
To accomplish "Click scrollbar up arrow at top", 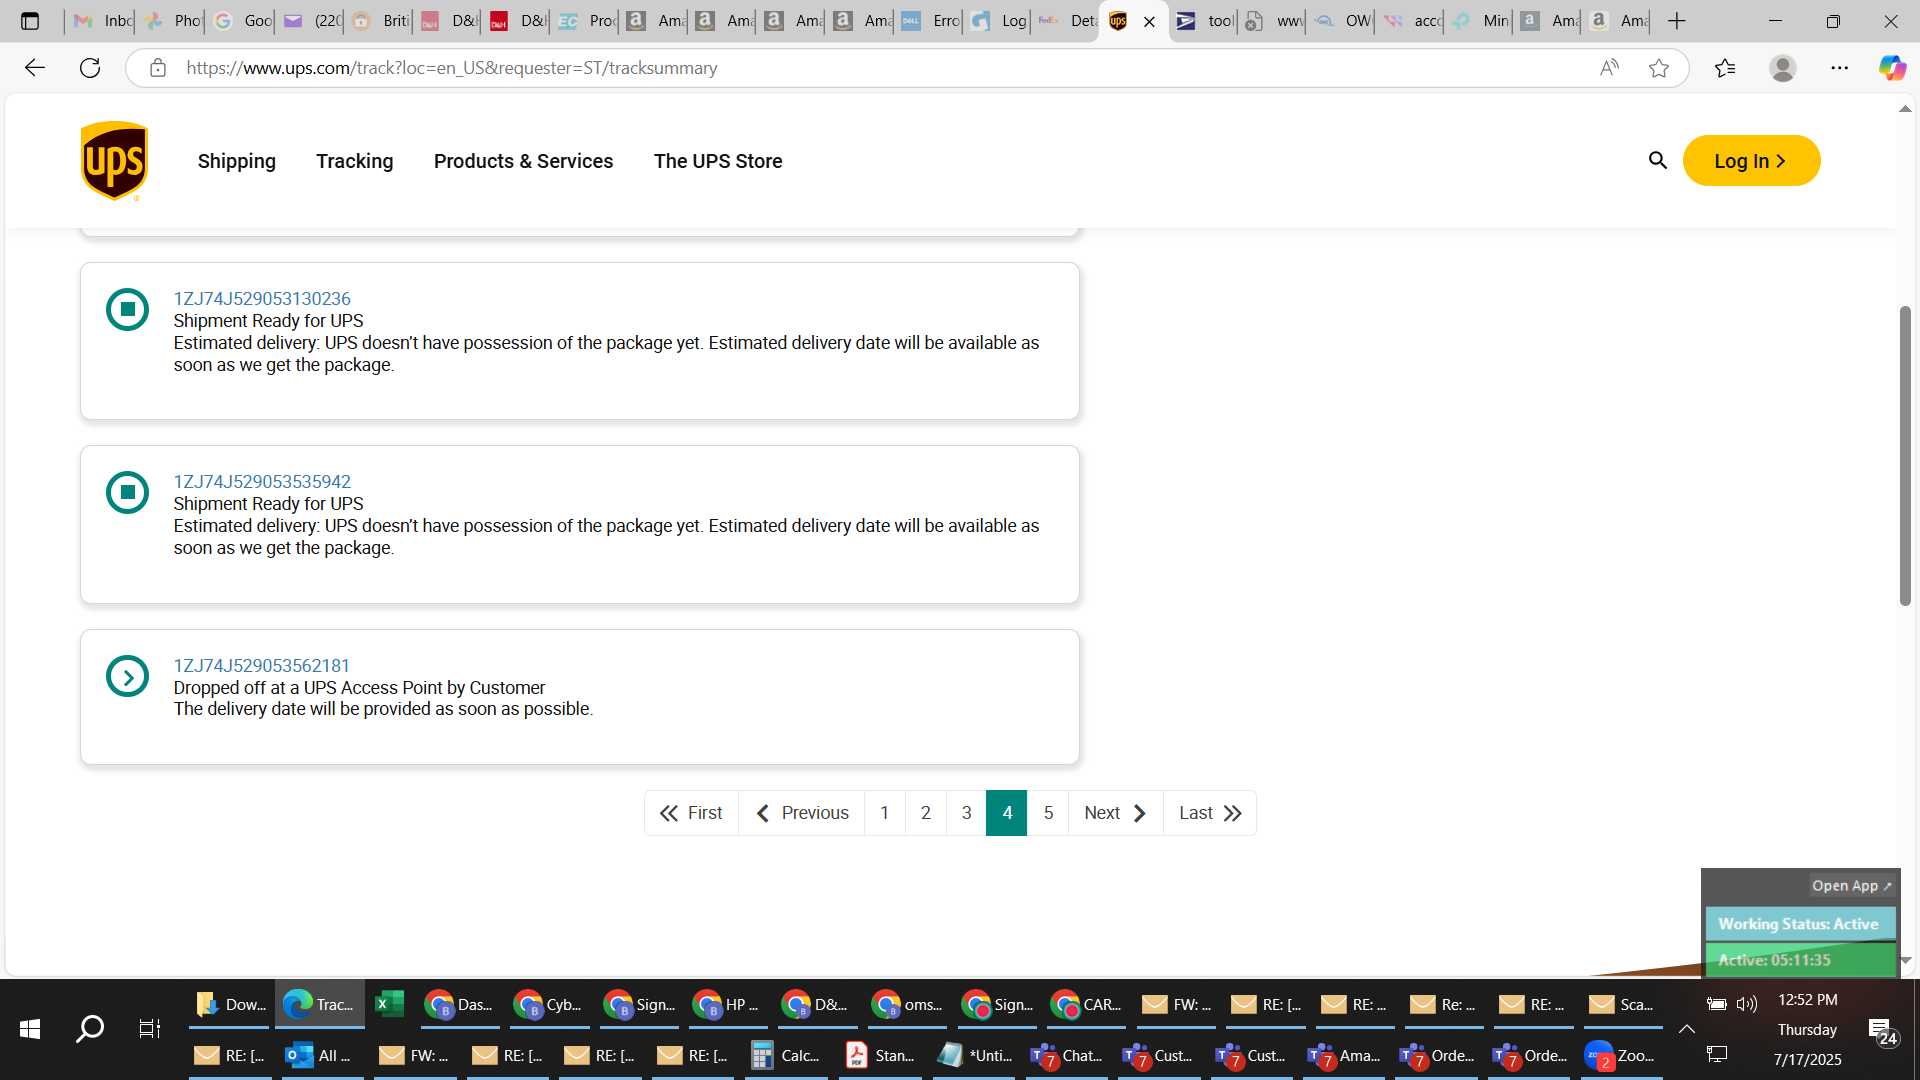I will pos(1905,108).
